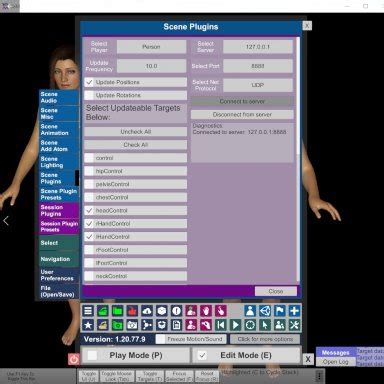Uncheck the Update Positions checkbox
Image resolution: width=384 pixels, height=384 pixels.
89,82
